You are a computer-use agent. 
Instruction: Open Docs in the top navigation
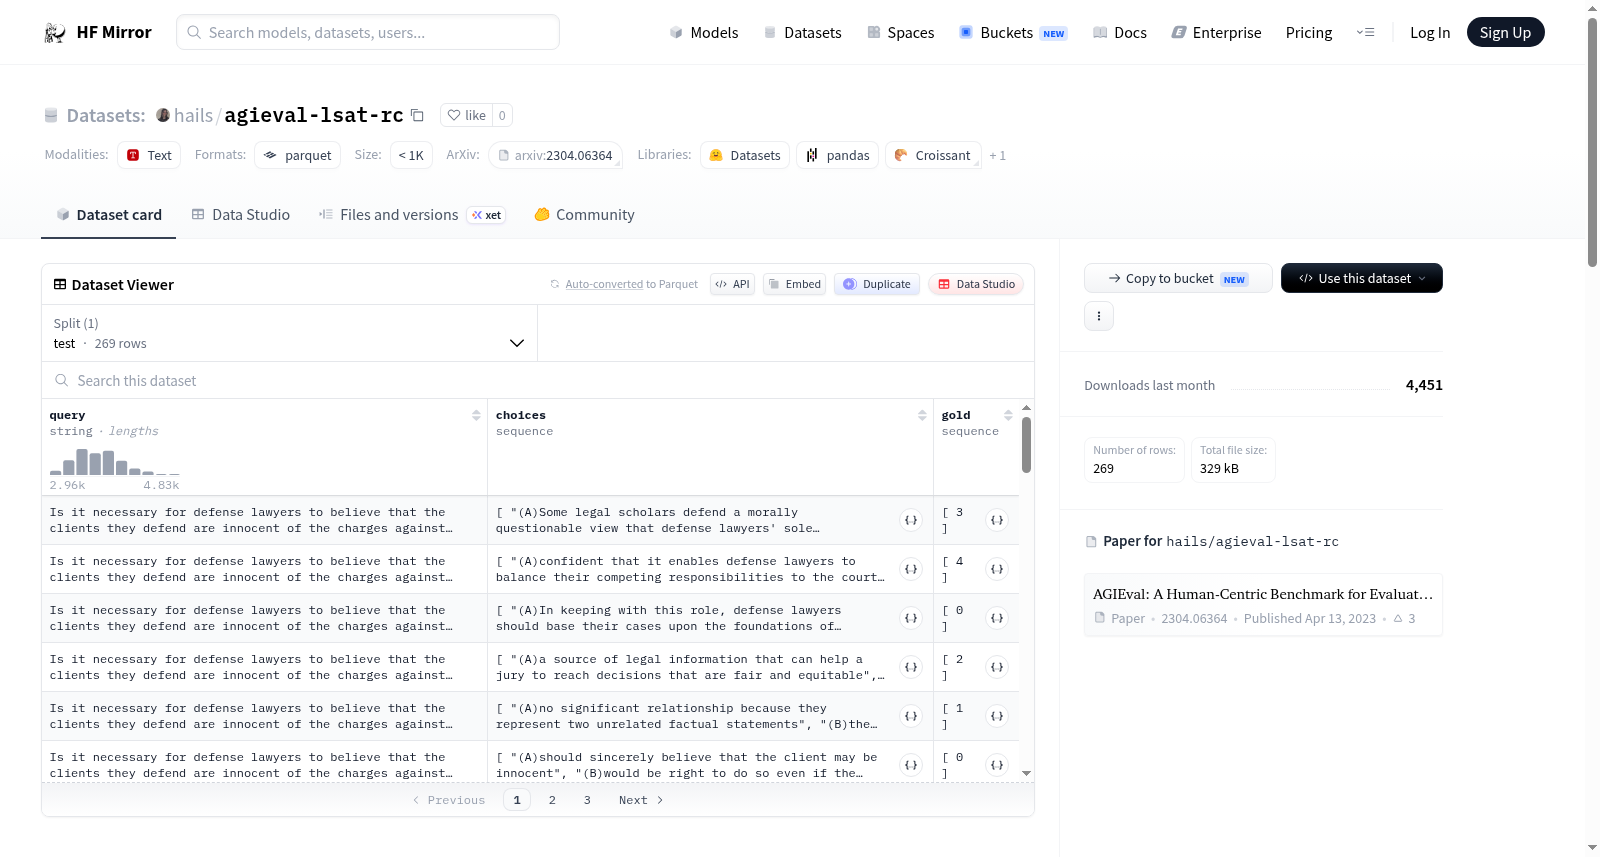click(x=1120, y=32)
